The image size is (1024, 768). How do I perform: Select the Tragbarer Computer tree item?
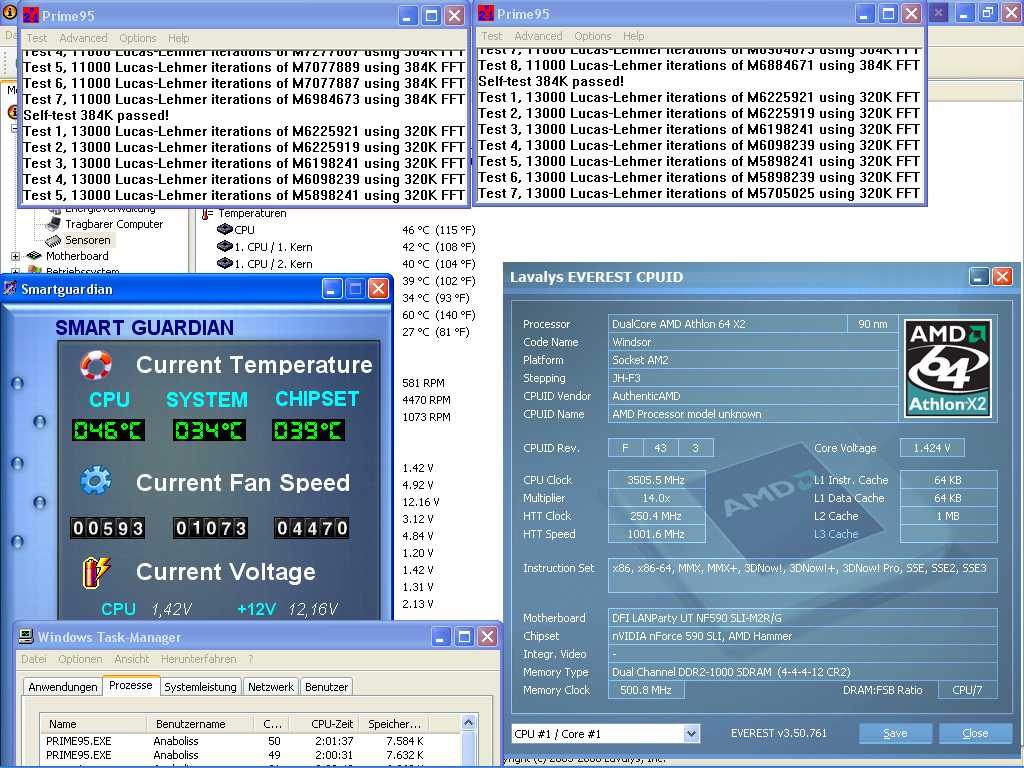pos(114,224)
